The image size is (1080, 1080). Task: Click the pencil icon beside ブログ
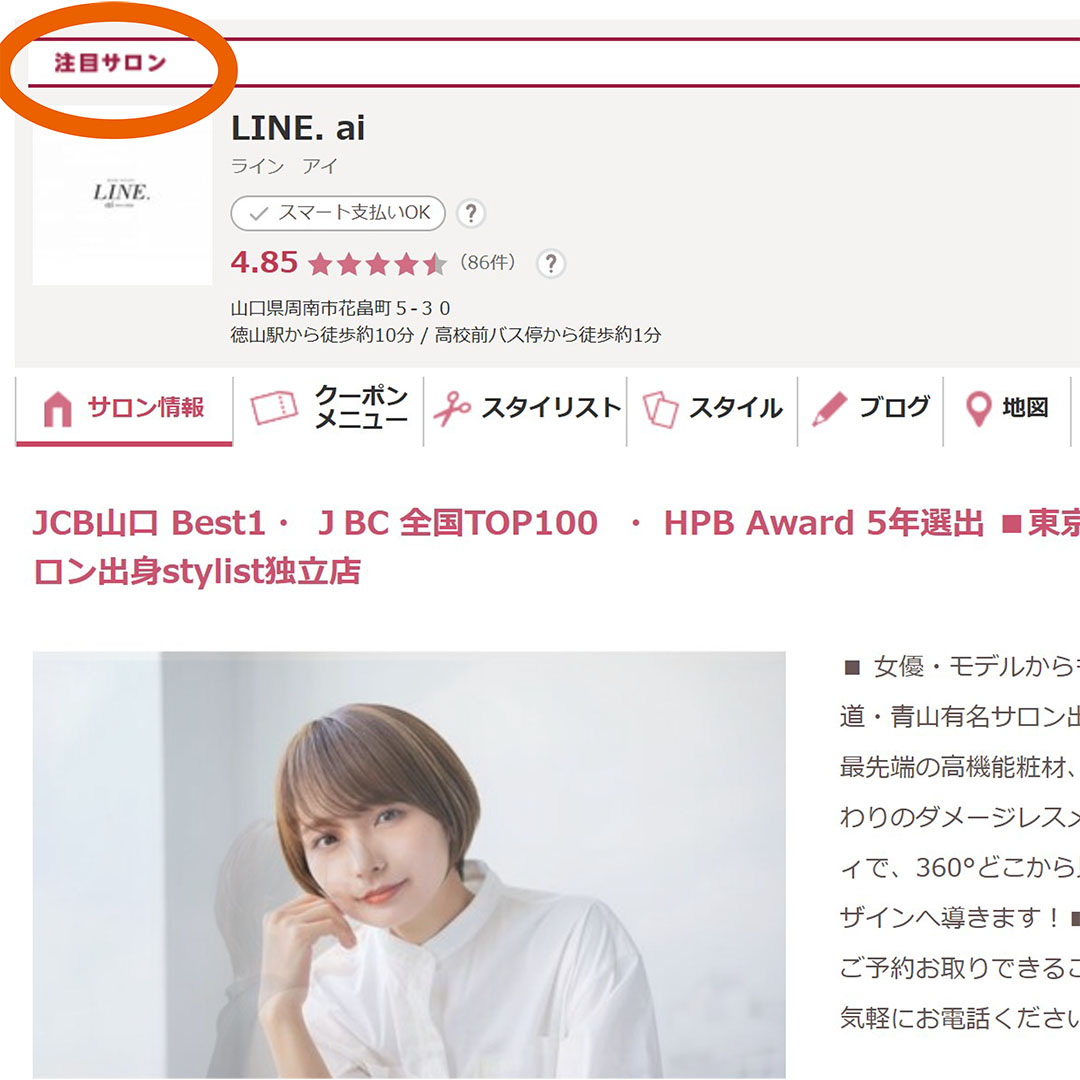coord(829,409)
